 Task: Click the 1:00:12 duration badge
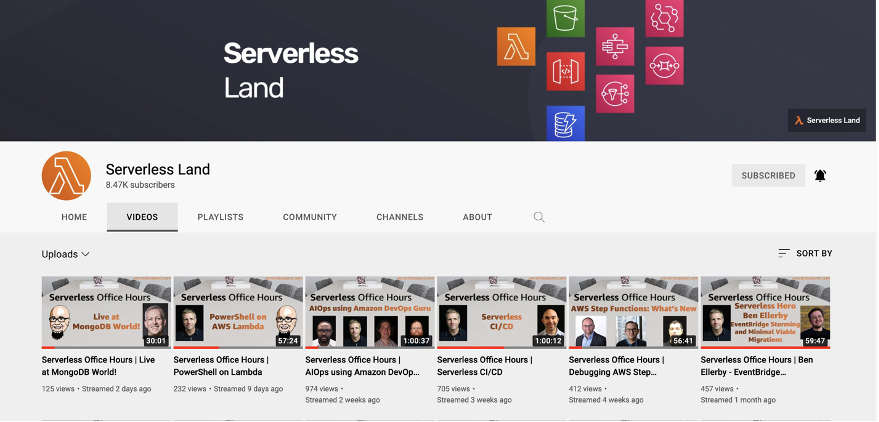click(548, 341)
